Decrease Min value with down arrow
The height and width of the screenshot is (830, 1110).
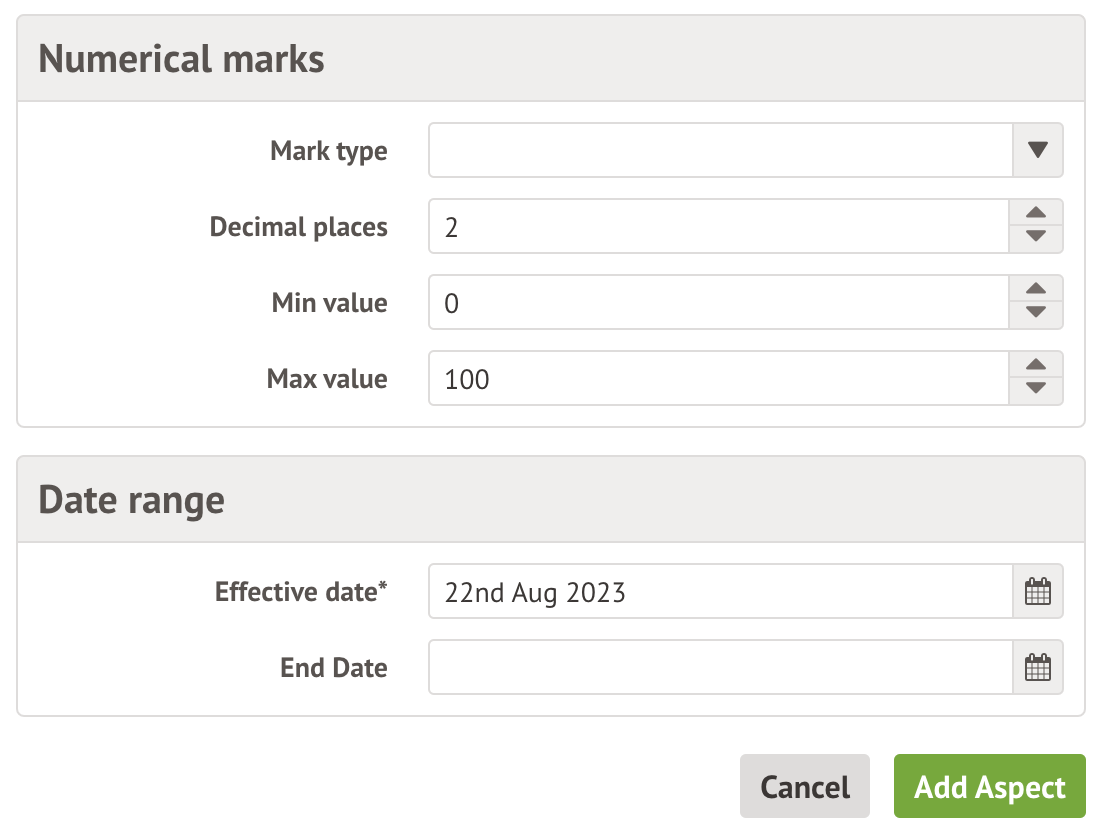1036,313
